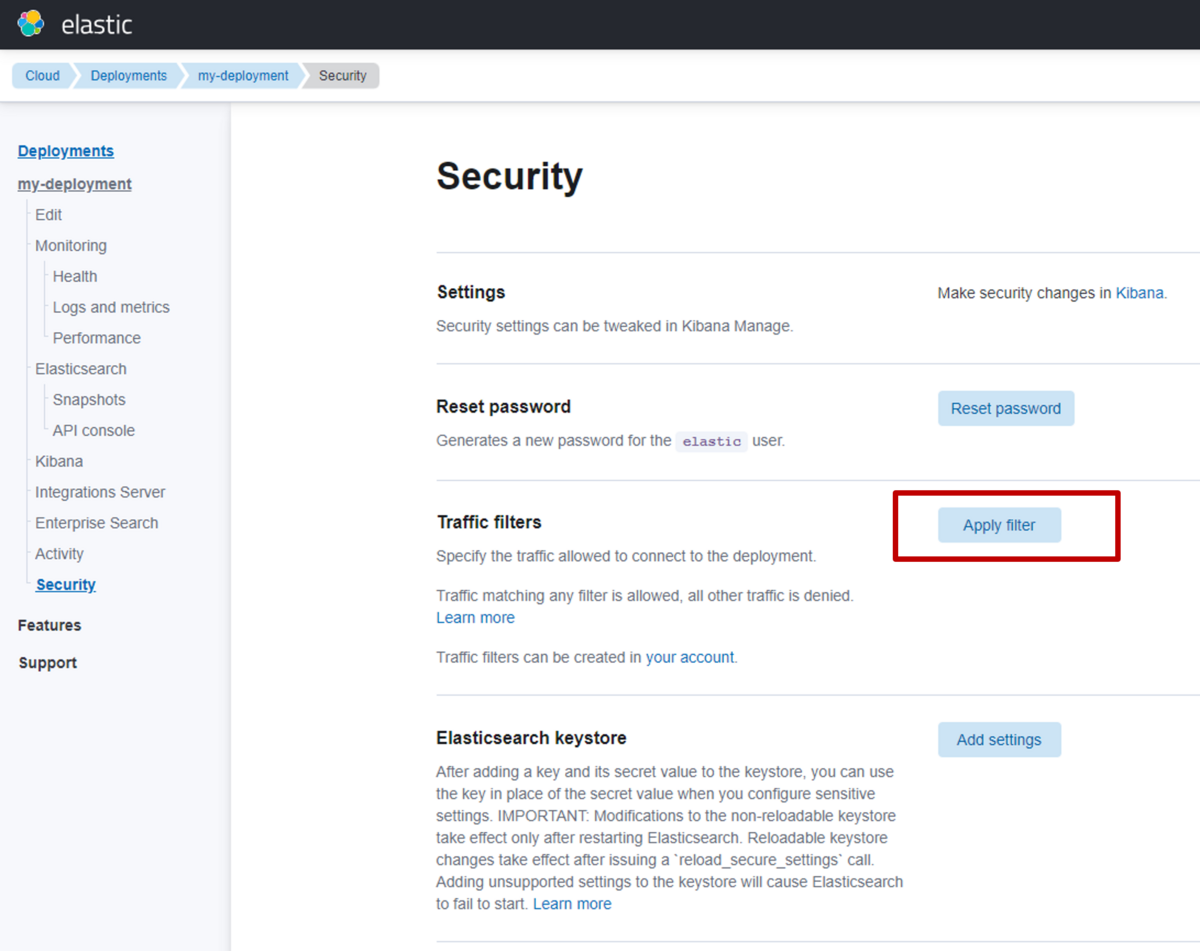The image size is (1200, 951).
Task: Click the Add settings button
Action: point(999,740)
